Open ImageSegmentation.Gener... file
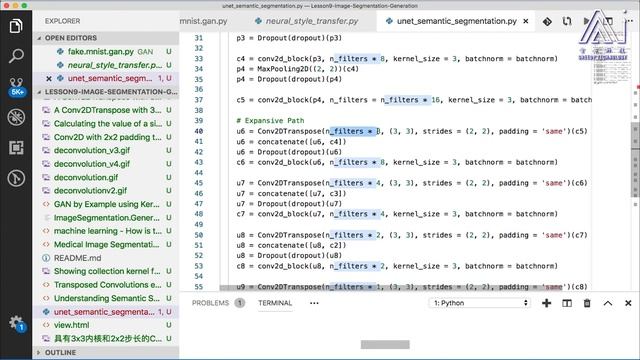This screenshot has width=640, height=360. [106, 218]
